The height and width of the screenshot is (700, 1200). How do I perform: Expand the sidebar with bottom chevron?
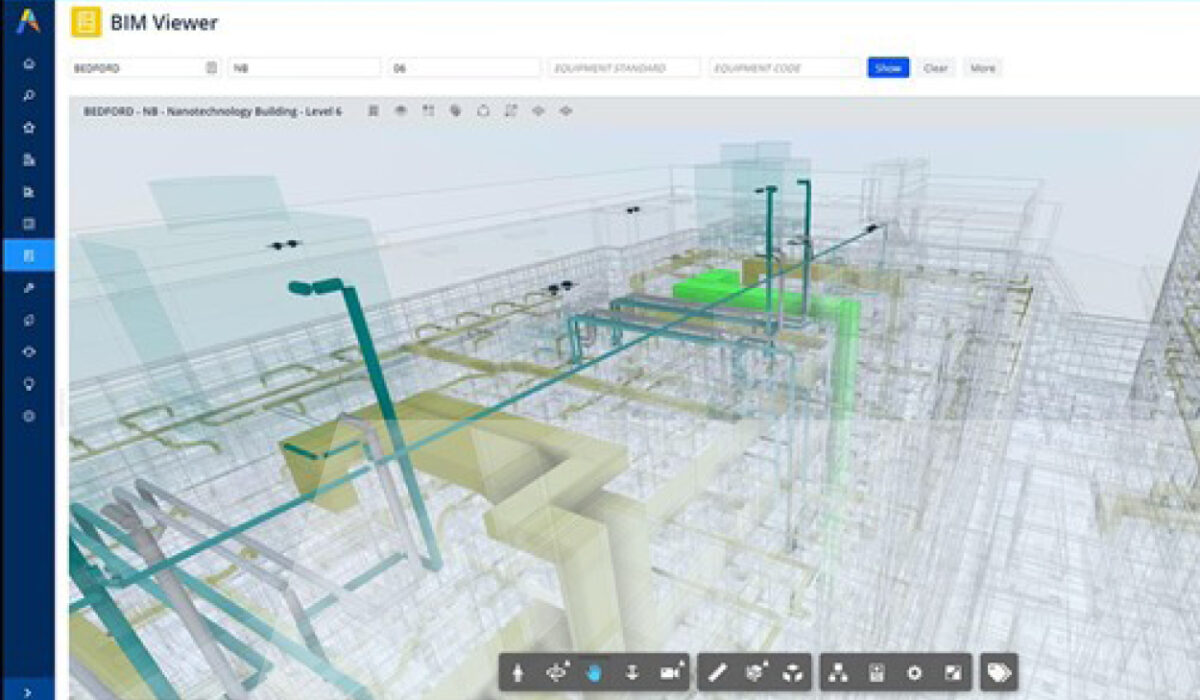coord(28,690)
